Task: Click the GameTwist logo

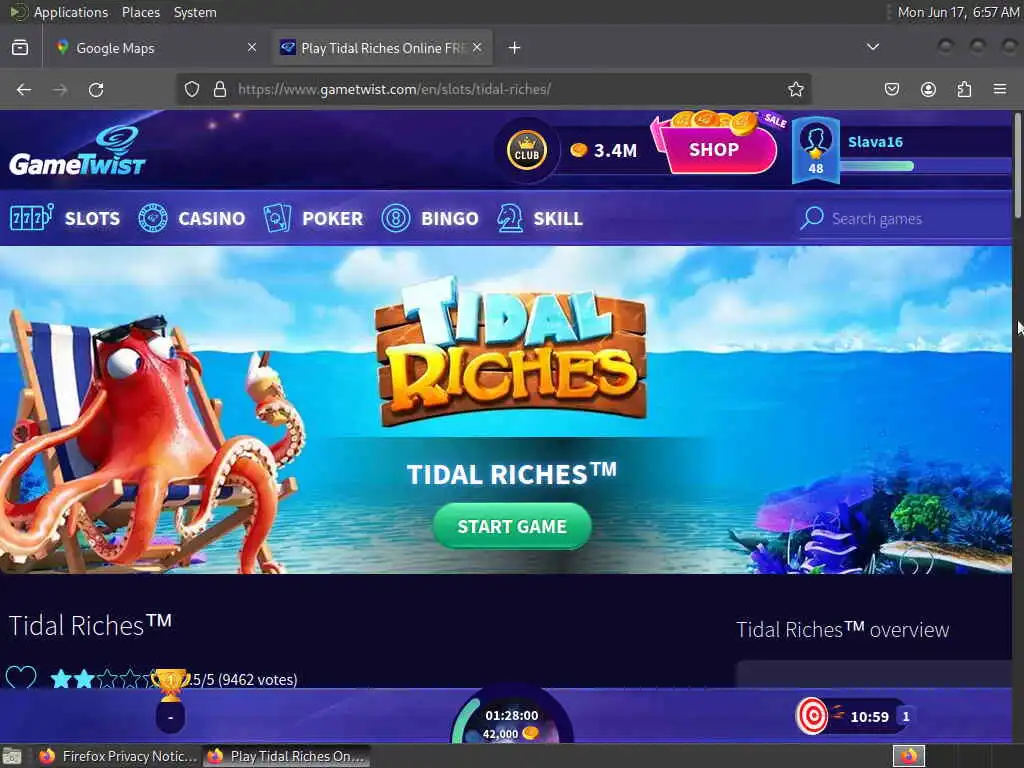Action: (77, 152)
